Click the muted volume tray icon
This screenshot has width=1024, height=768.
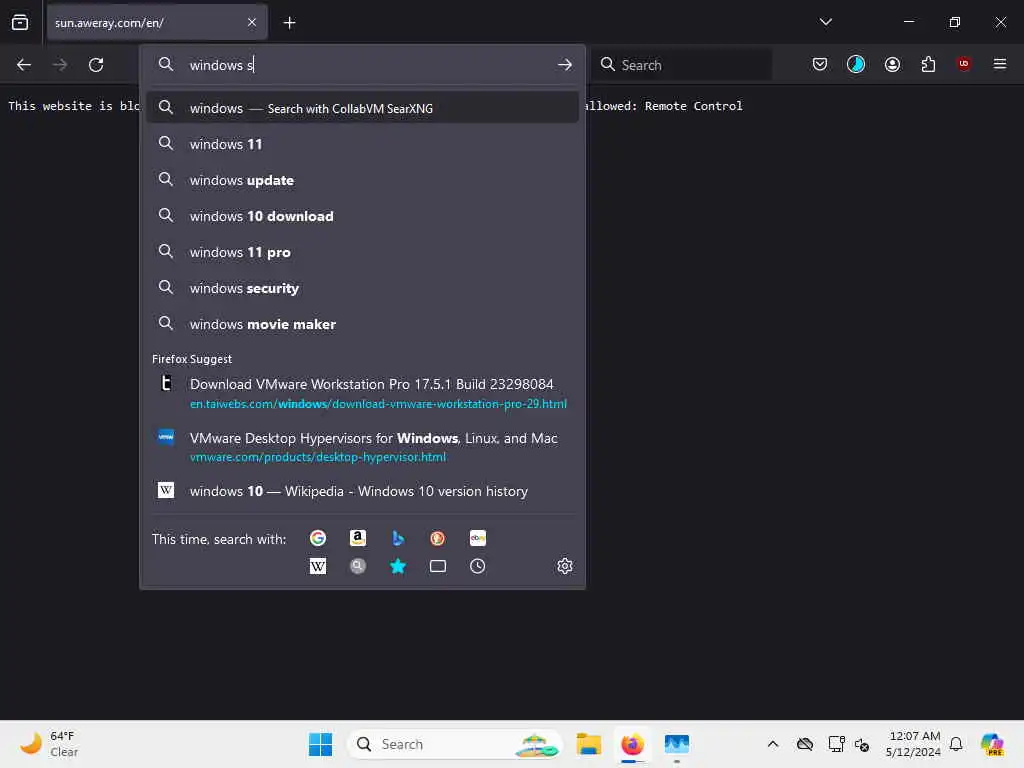click(862, 744)
